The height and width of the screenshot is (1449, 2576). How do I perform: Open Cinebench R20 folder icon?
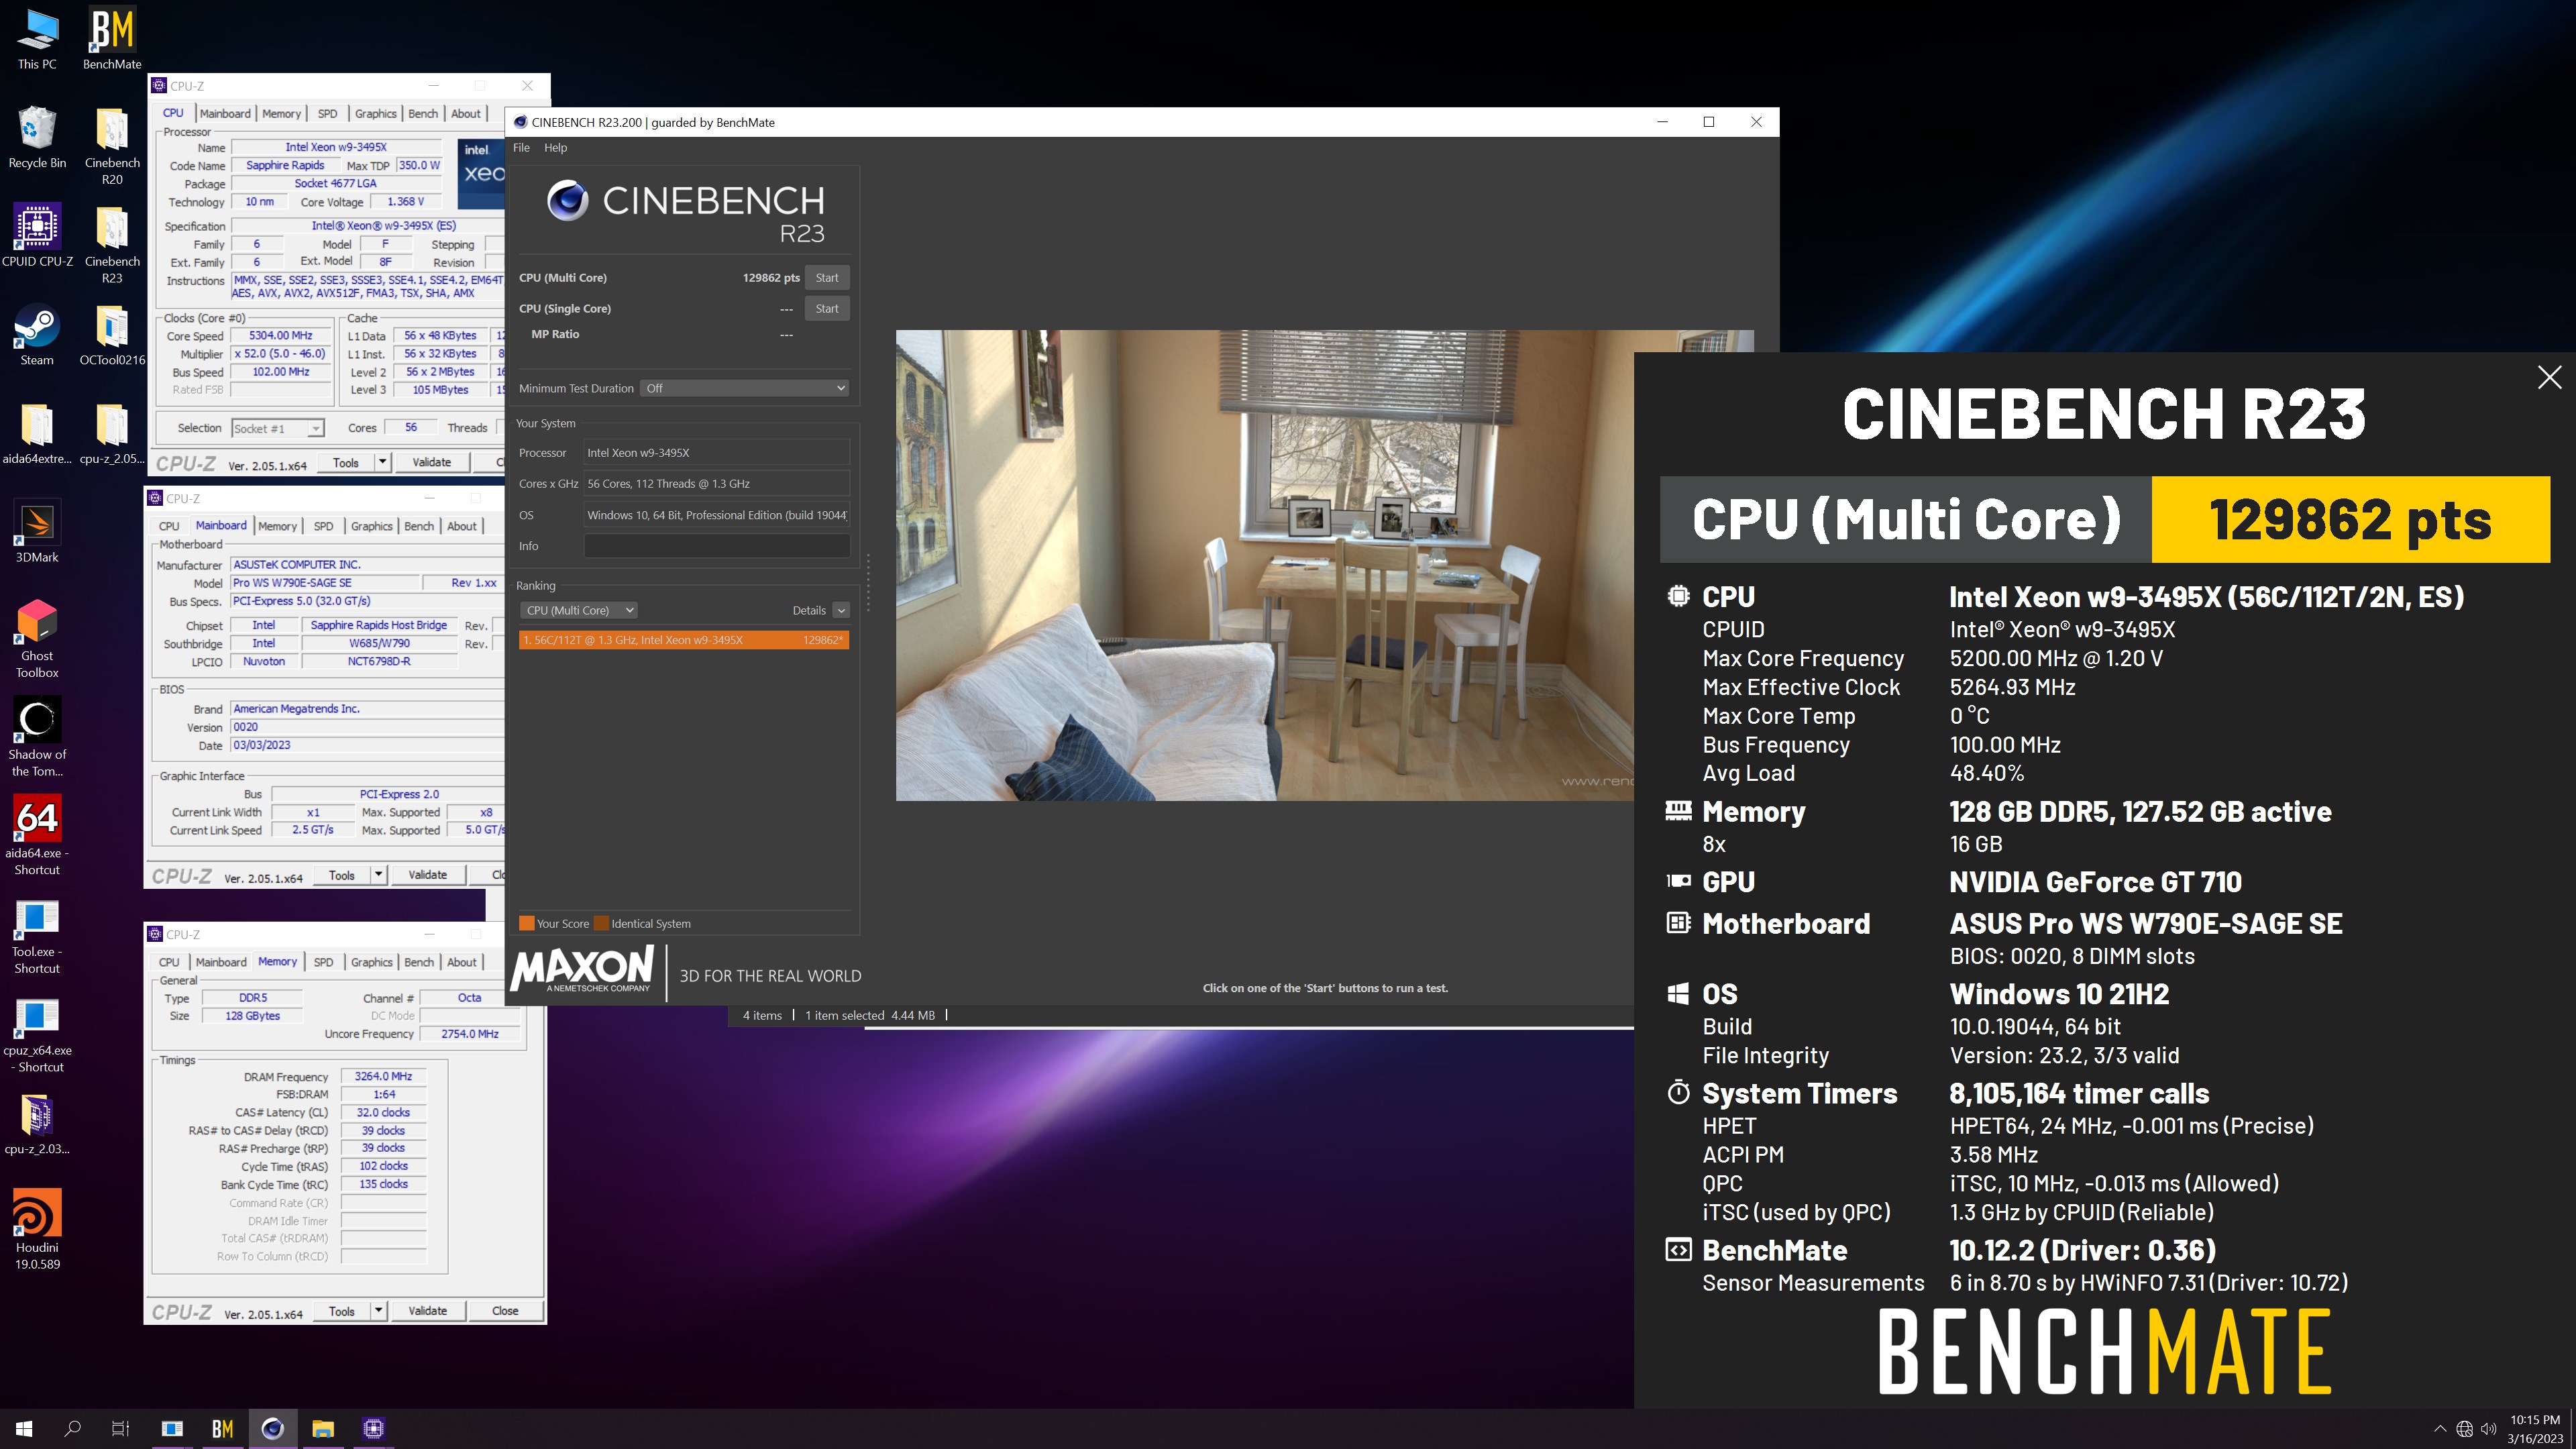click(112, 146)
